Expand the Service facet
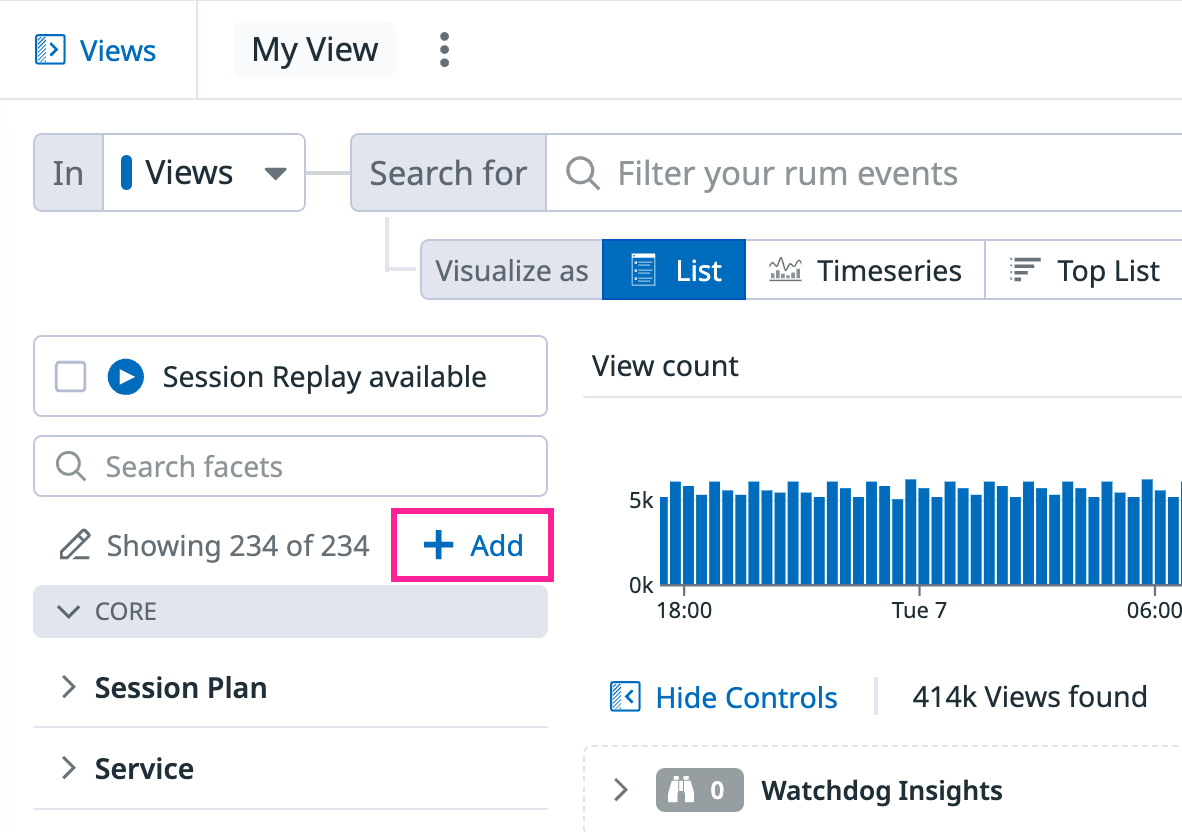Image resolution: width=1182 pixels, height=832 pixels. coord(290,769)
